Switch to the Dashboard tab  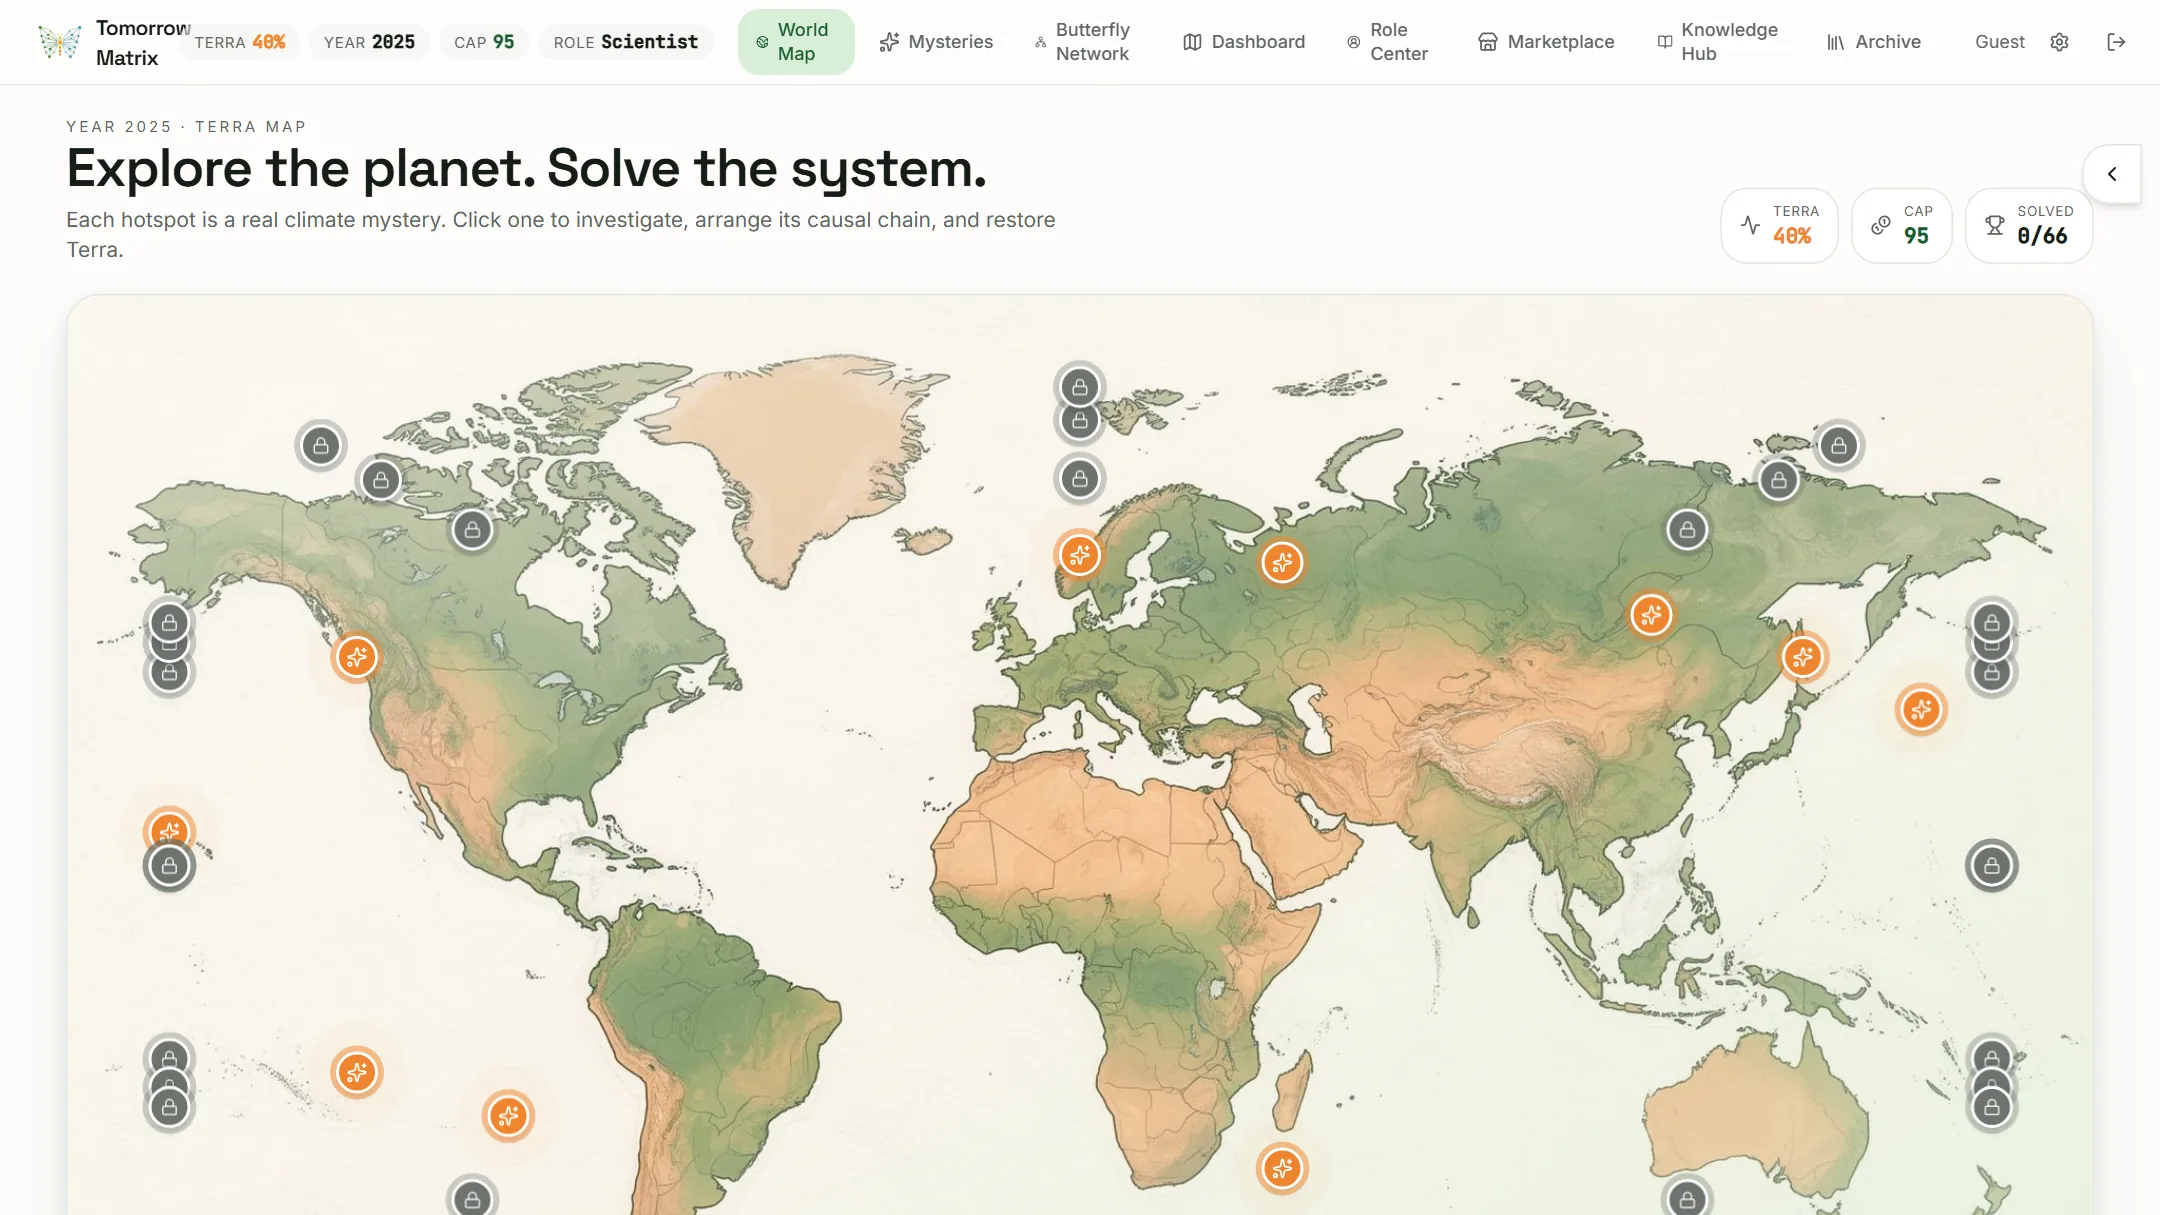[1244, 42]
